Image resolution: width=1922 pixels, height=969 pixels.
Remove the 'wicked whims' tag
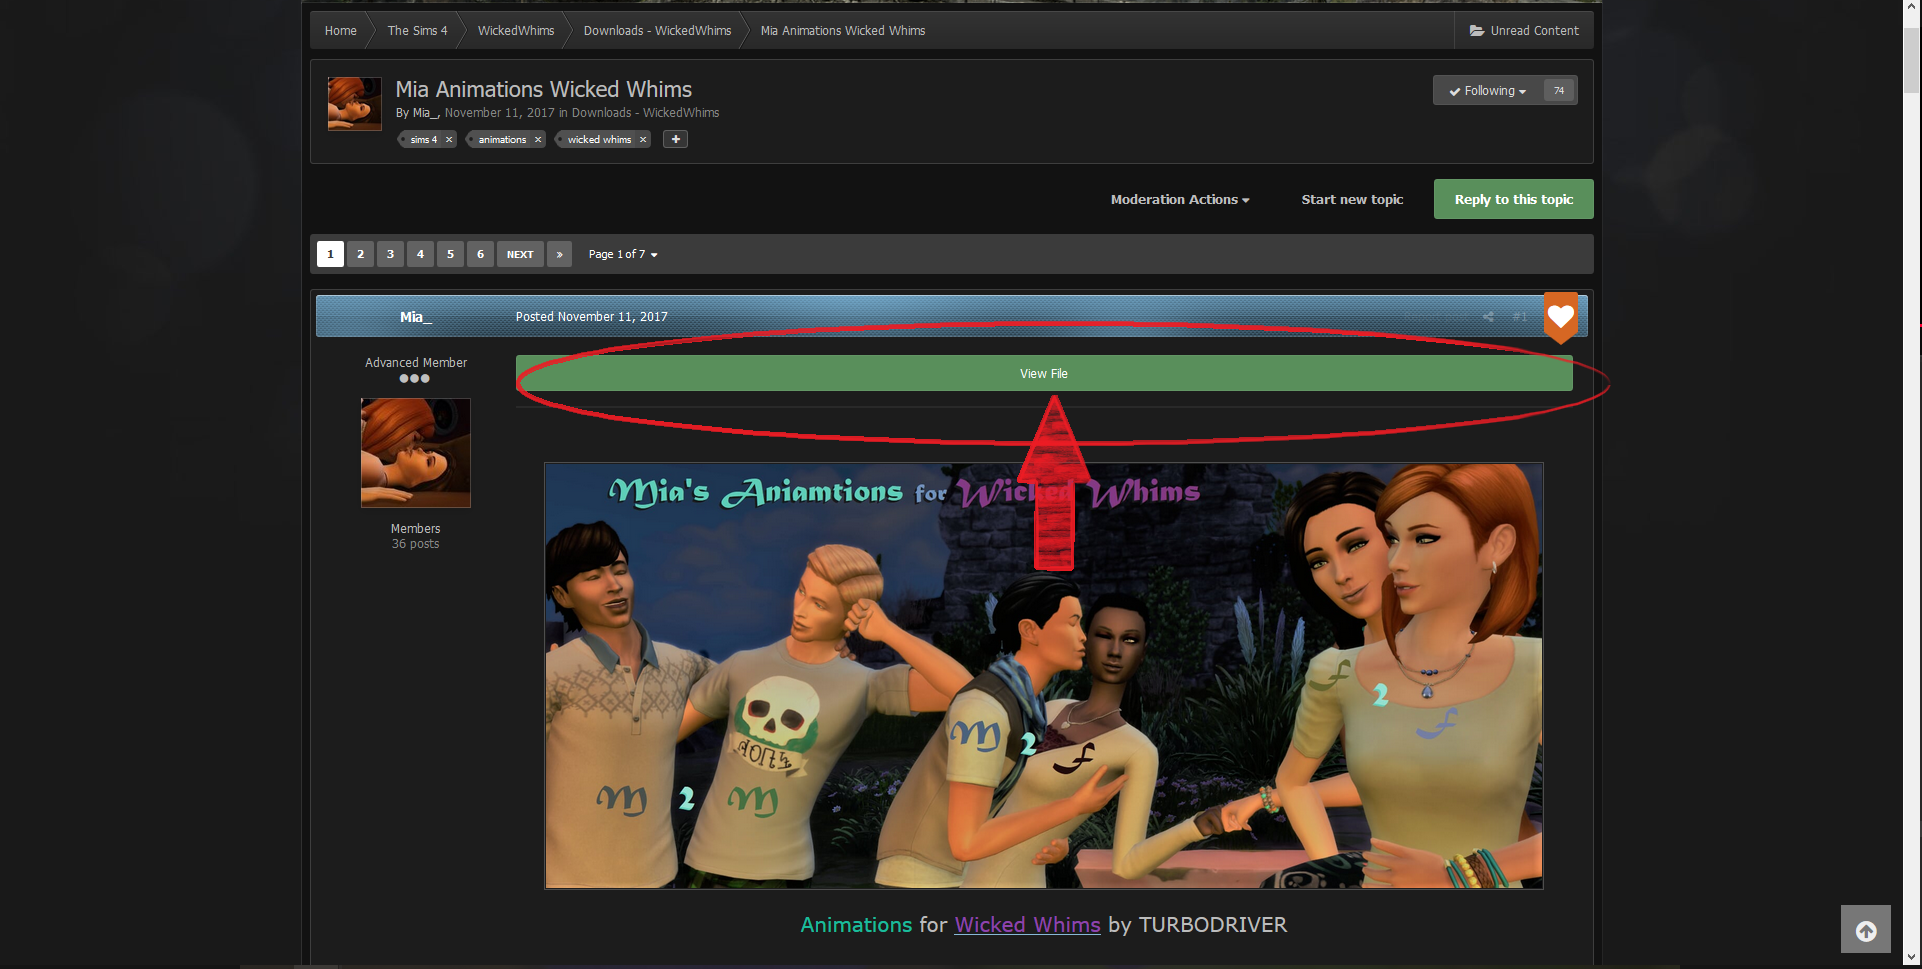[x=643, y=140]
